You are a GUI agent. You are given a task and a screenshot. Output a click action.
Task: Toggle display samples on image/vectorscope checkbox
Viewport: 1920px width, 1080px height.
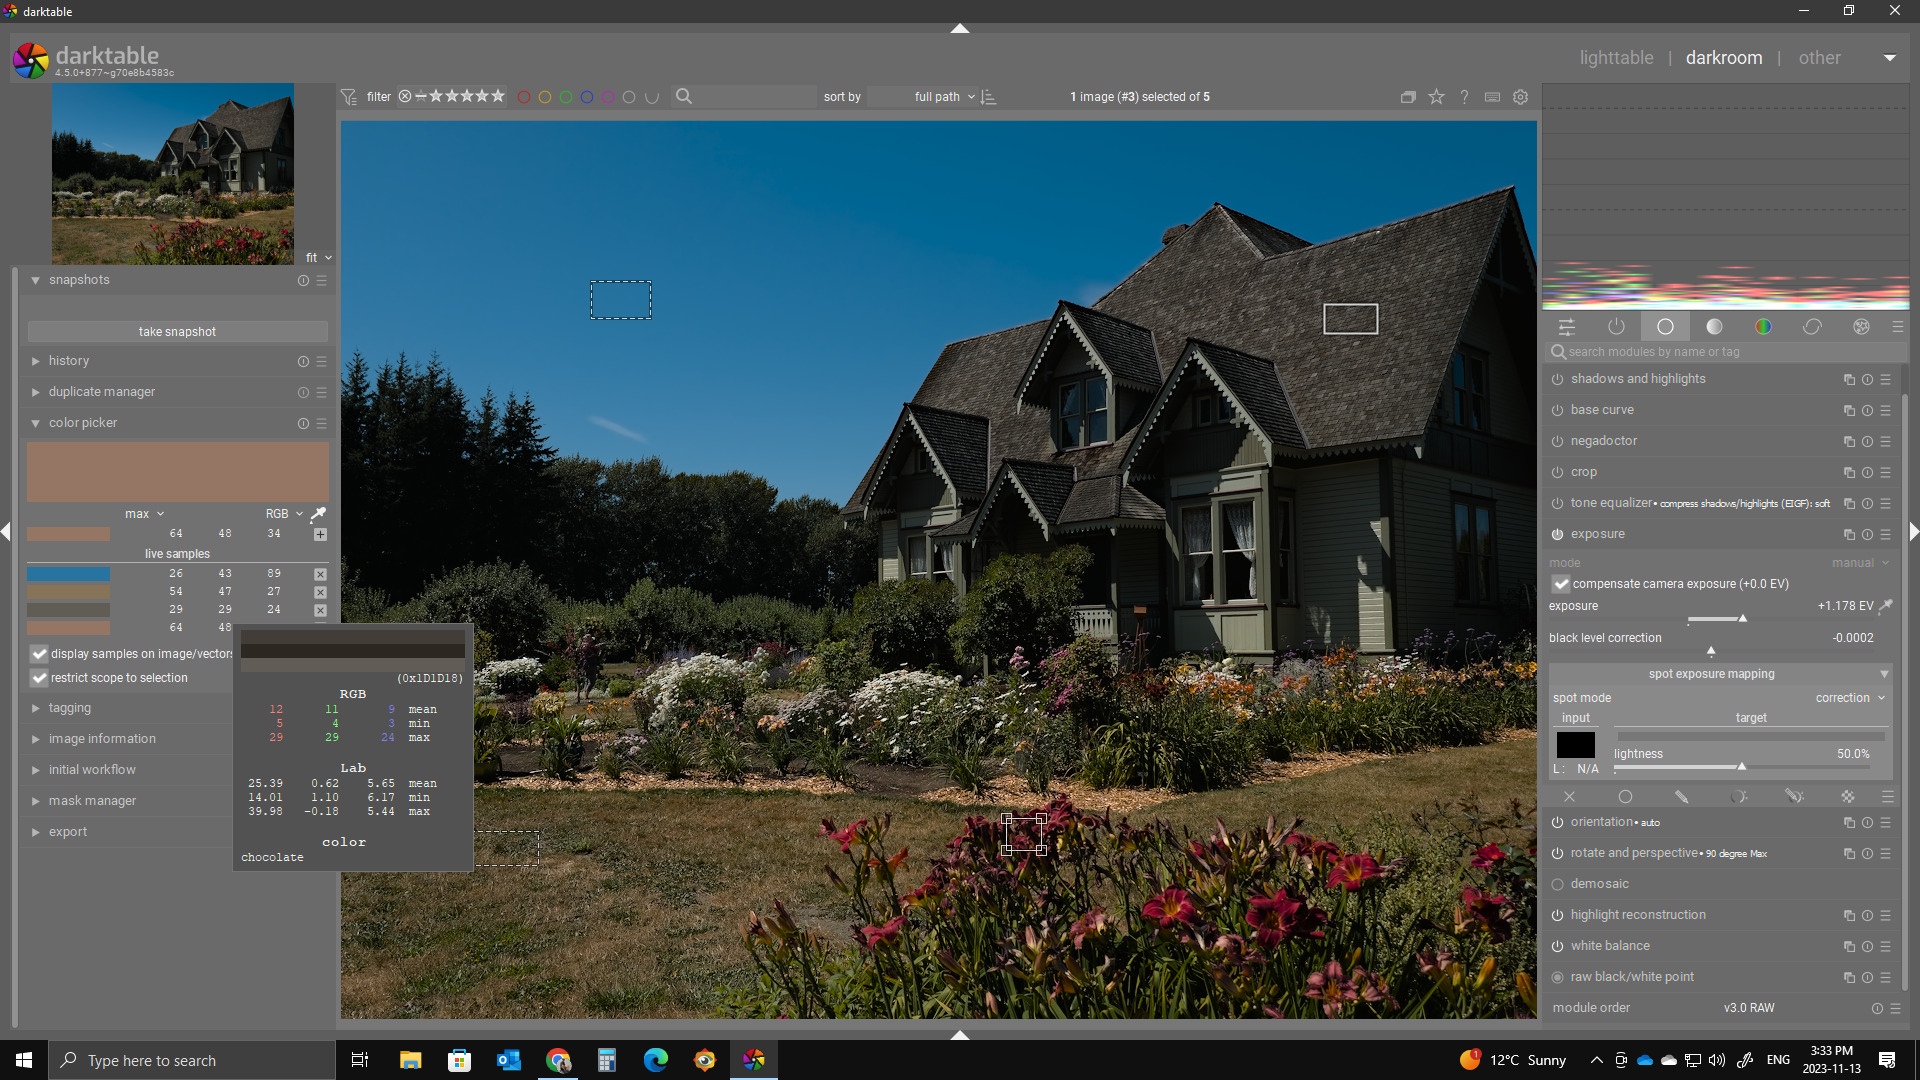click(x=39, y=654)
